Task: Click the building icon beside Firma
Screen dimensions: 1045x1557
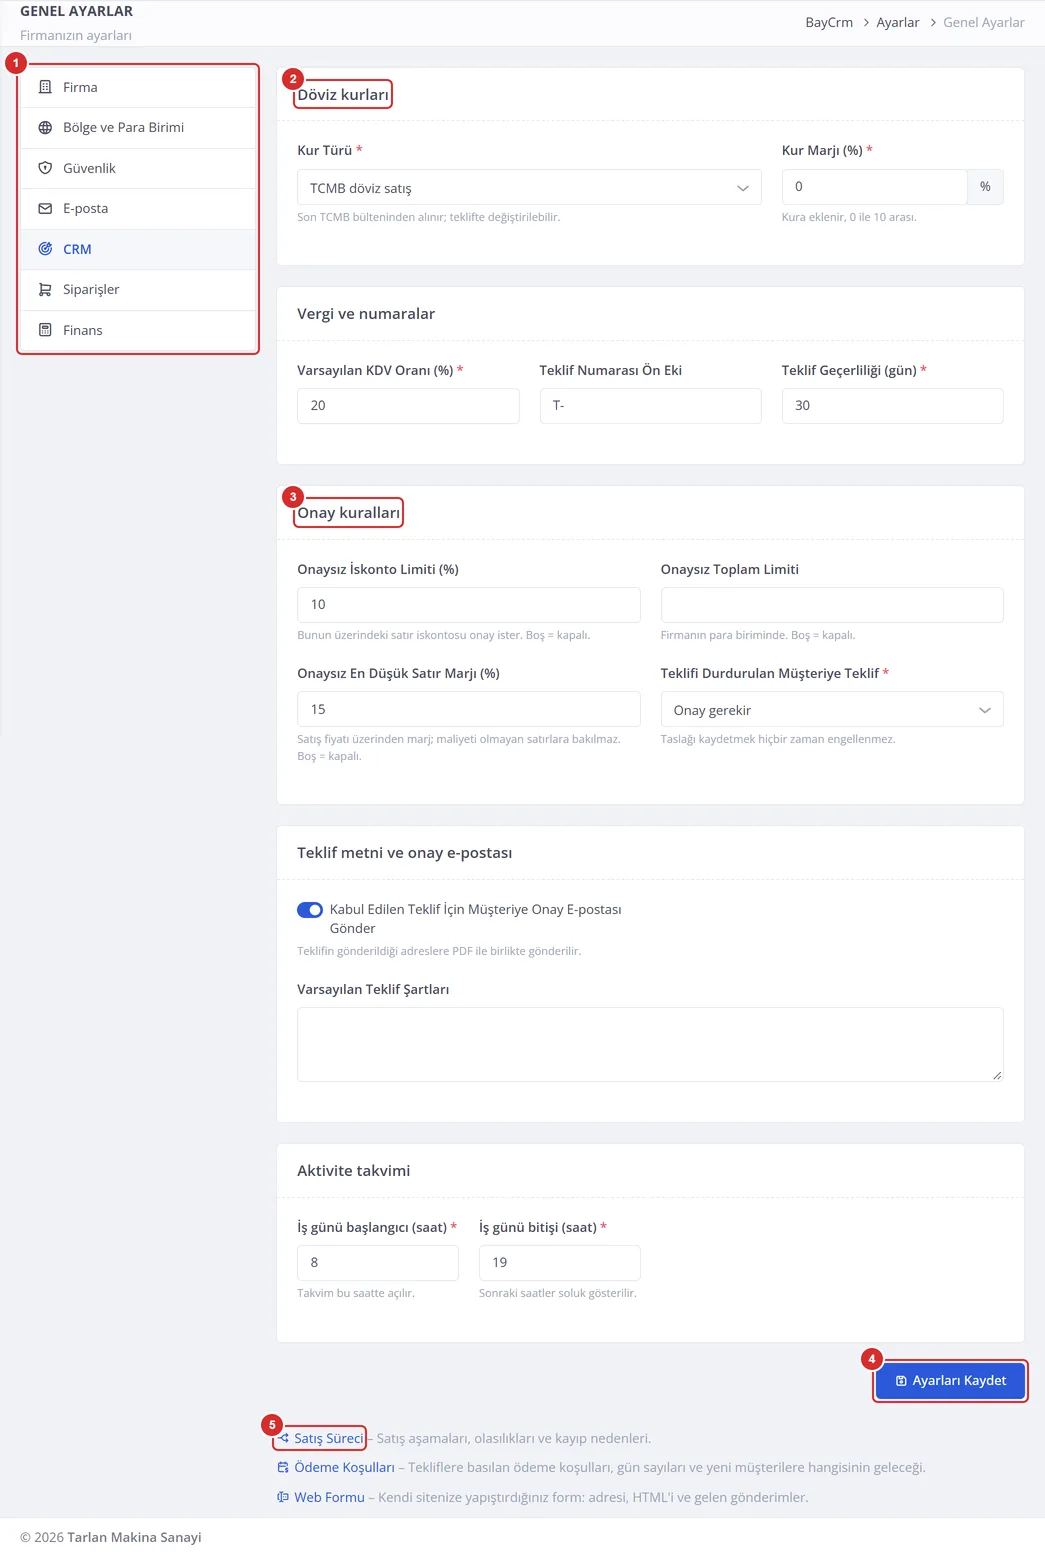Action: coord(45,87)
